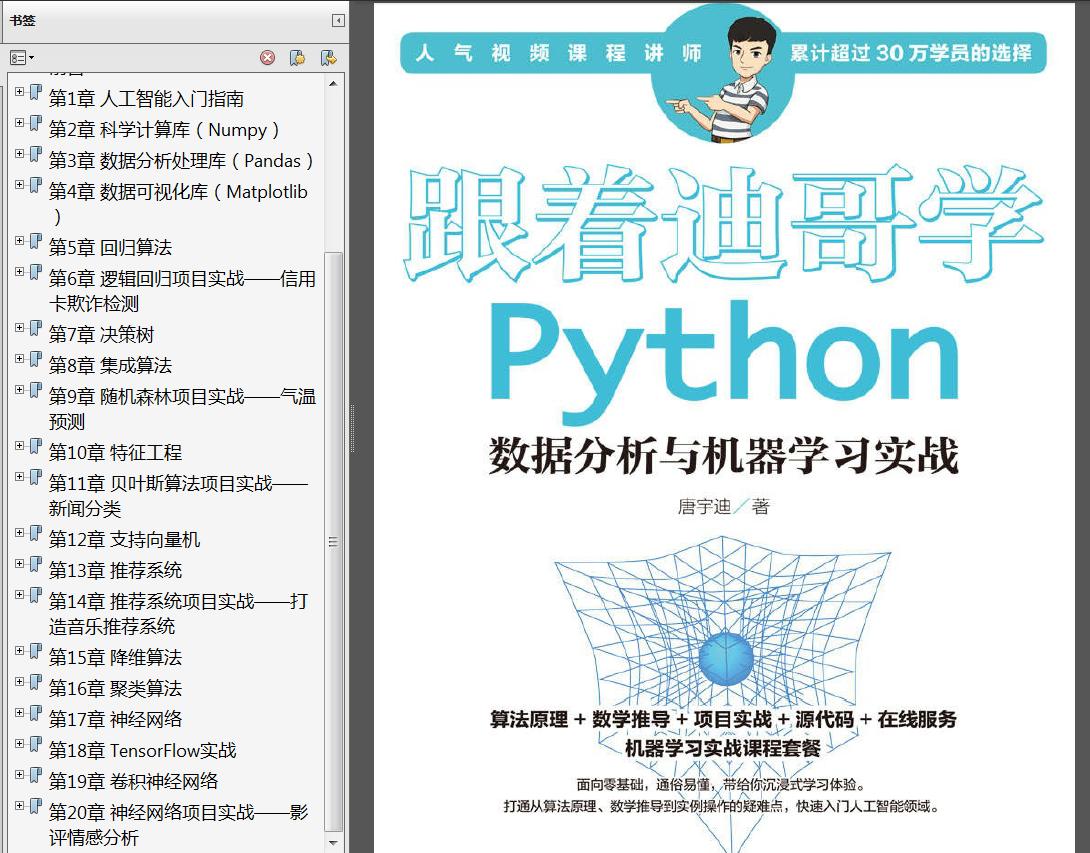This screenshot has height=853, width=1090.
Task: Select 第15章 降维算法 bookmark
Action: point(115,658)
